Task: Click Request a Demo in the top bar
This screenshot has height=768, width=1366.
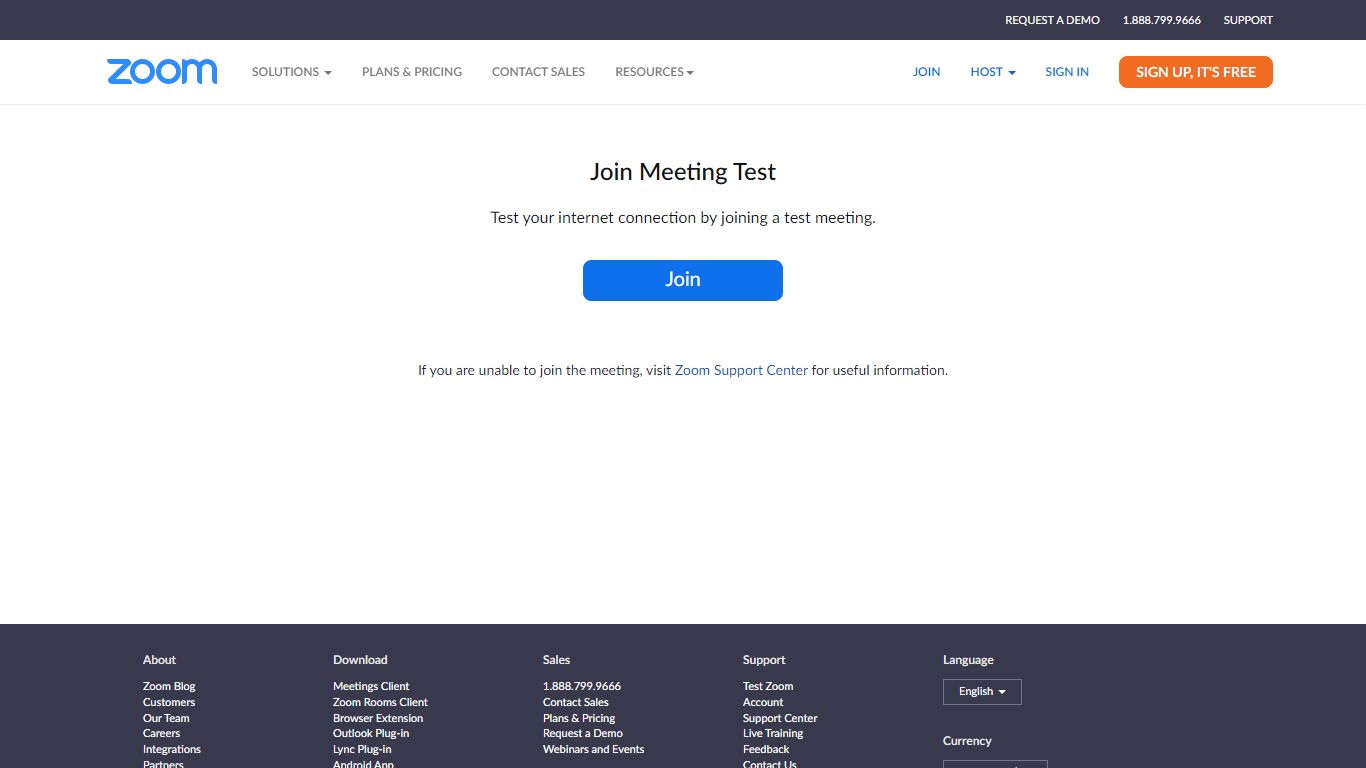Action: click(x=1052, y=20)
